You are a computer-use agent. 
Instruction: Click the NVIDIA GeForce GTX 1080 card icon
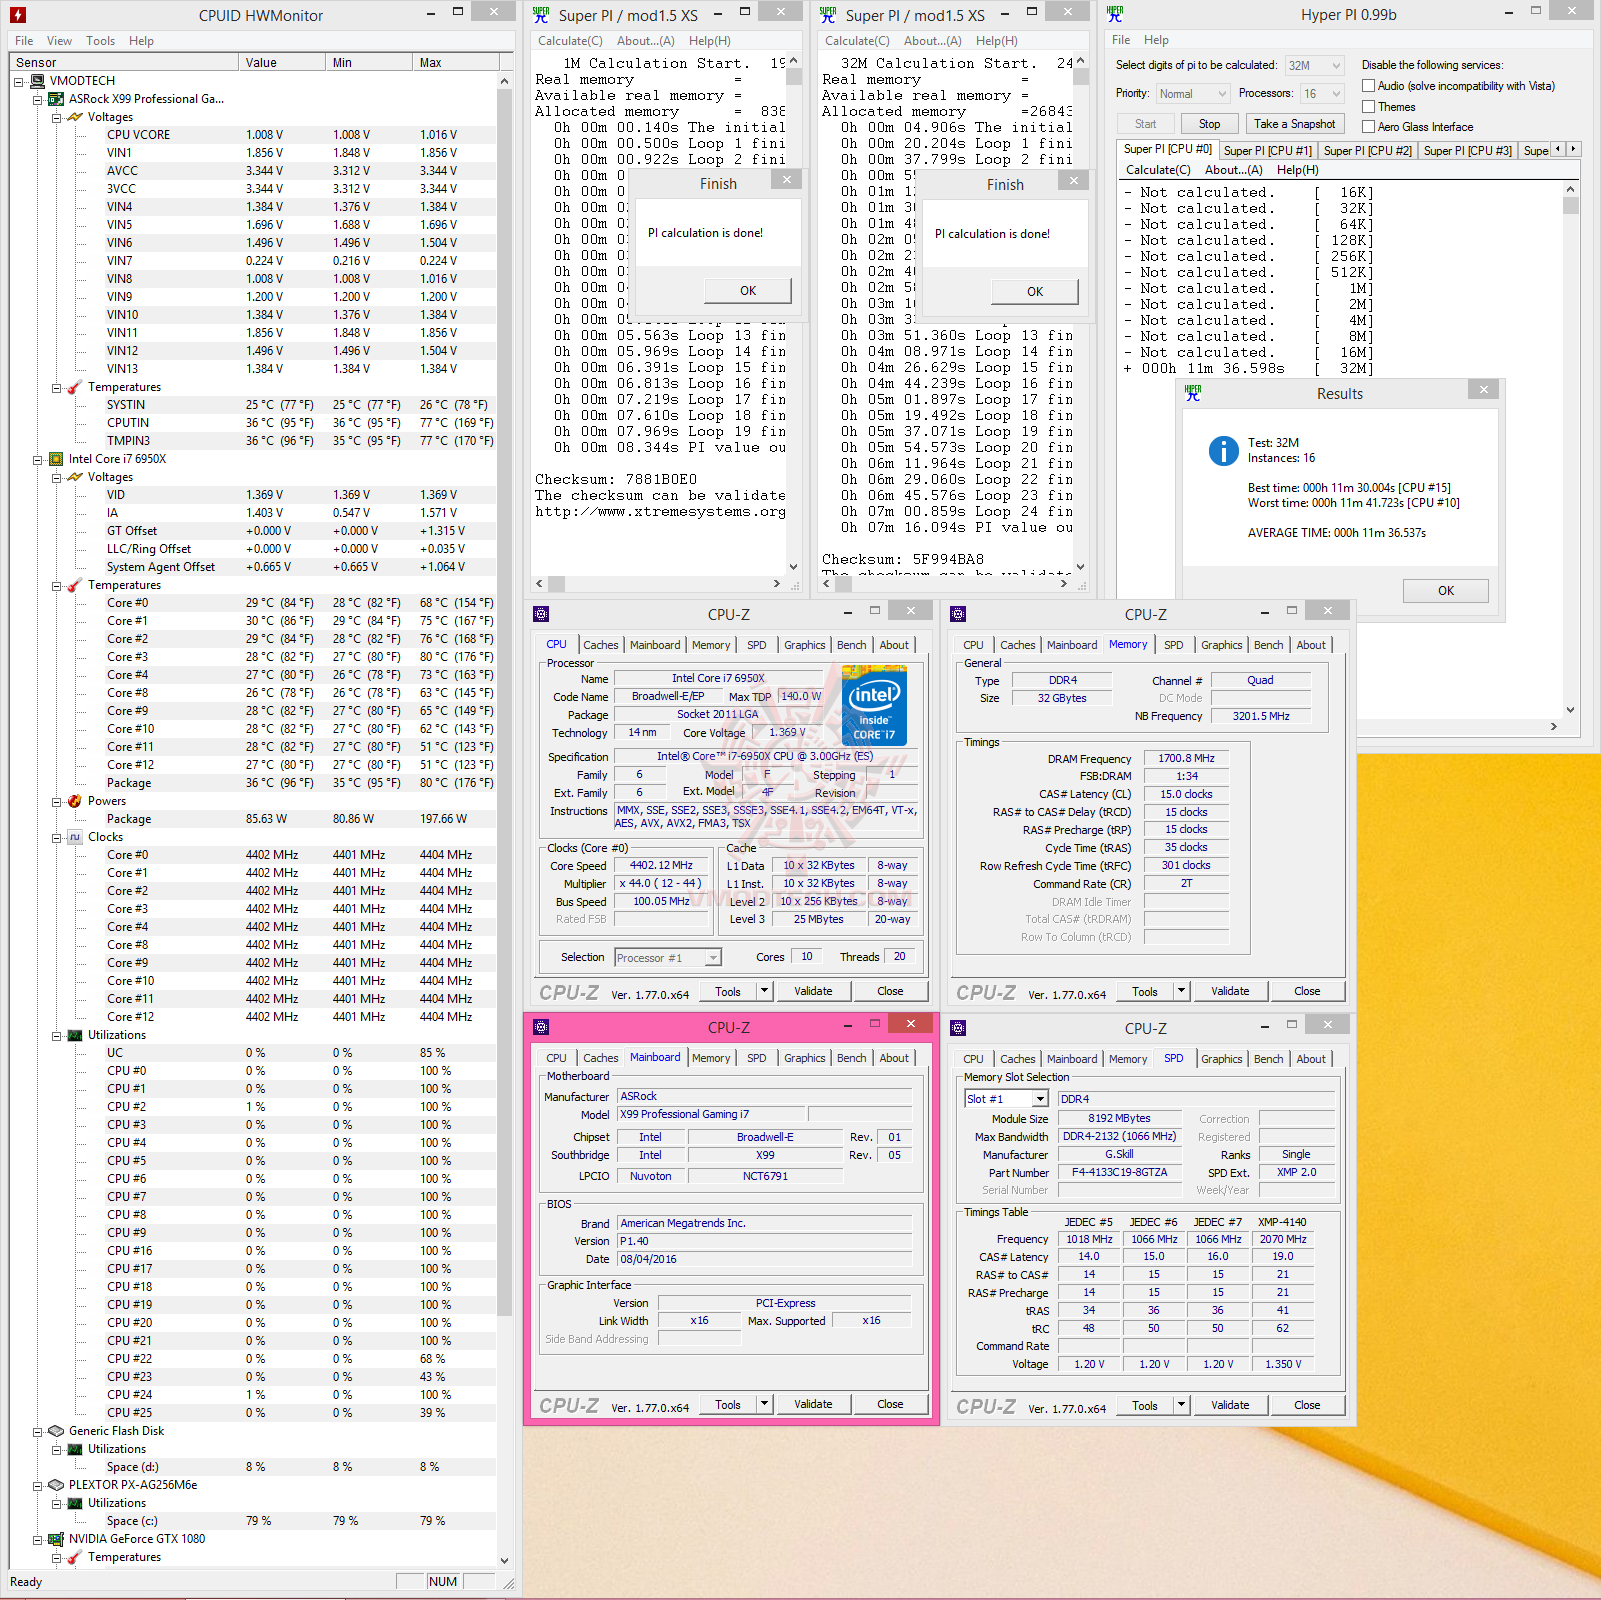click(57, 1539)
